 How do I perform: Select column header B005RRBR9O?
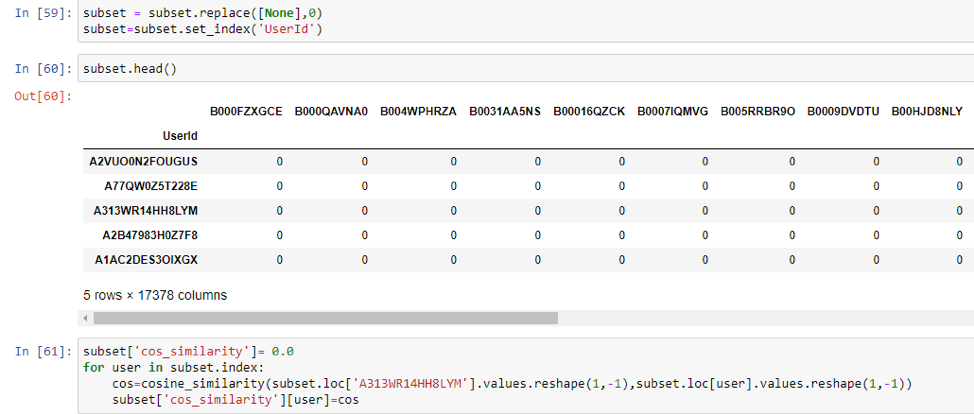point(758,112)
